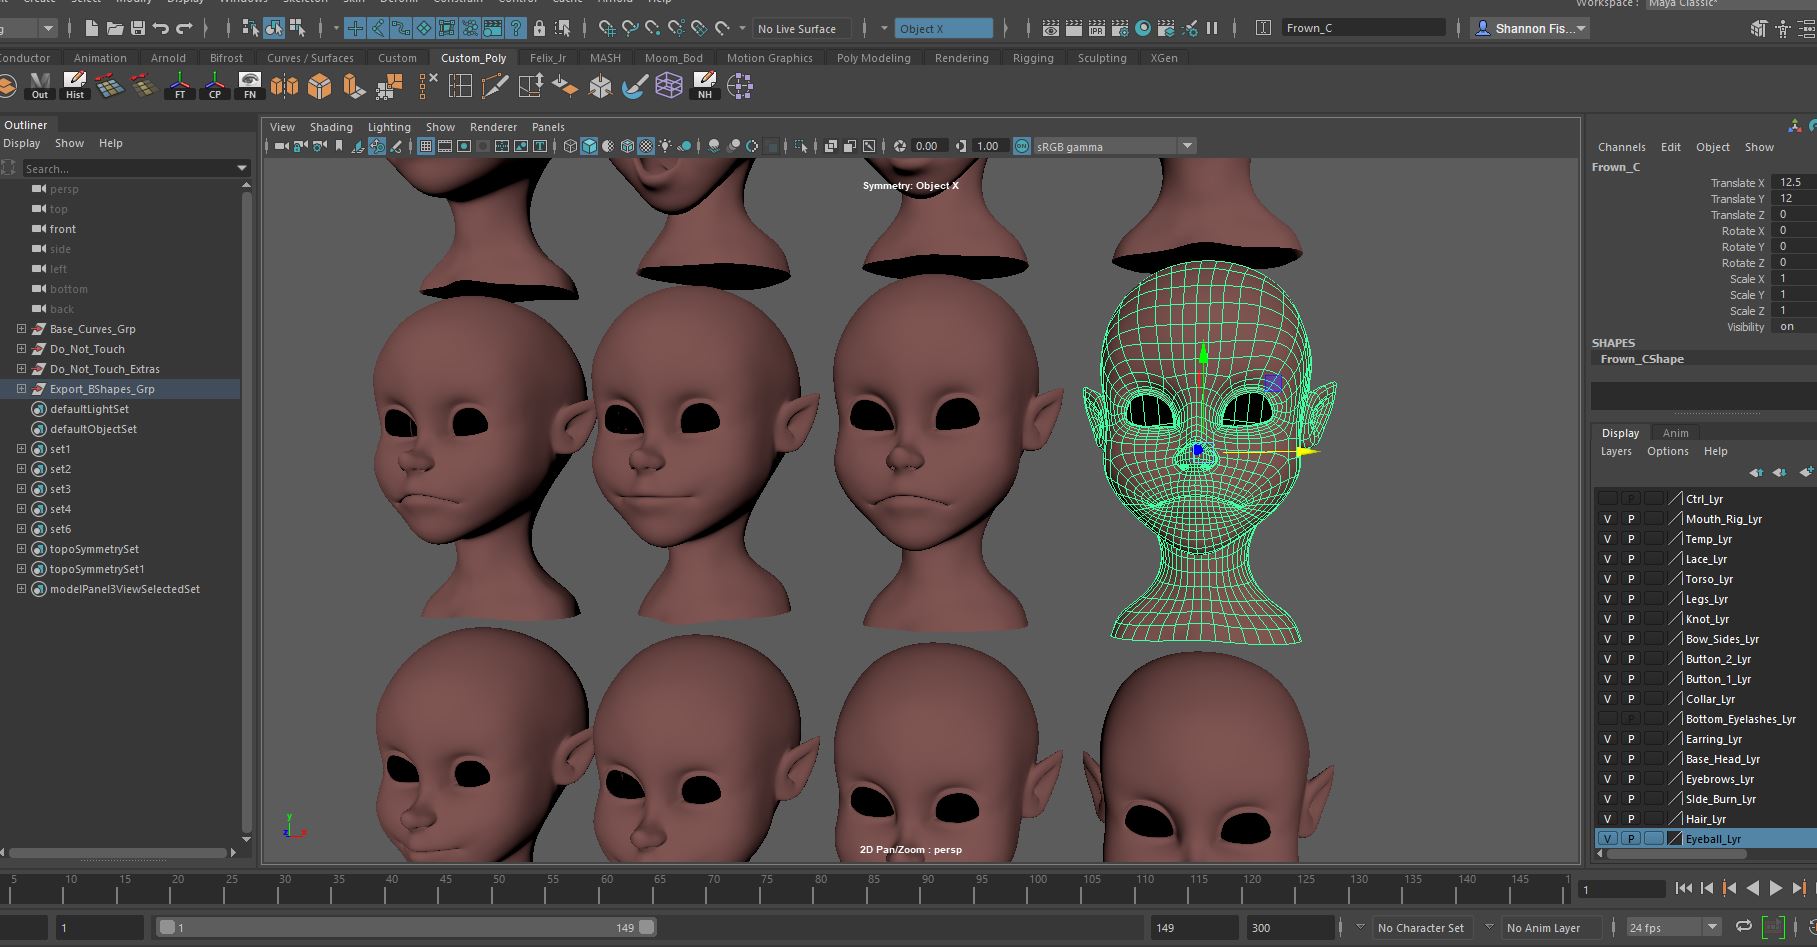Image resolution: width=1817 pixels, height=947 pixels.
Task: Open the viewport Shading menu
Action: point(331,127)
